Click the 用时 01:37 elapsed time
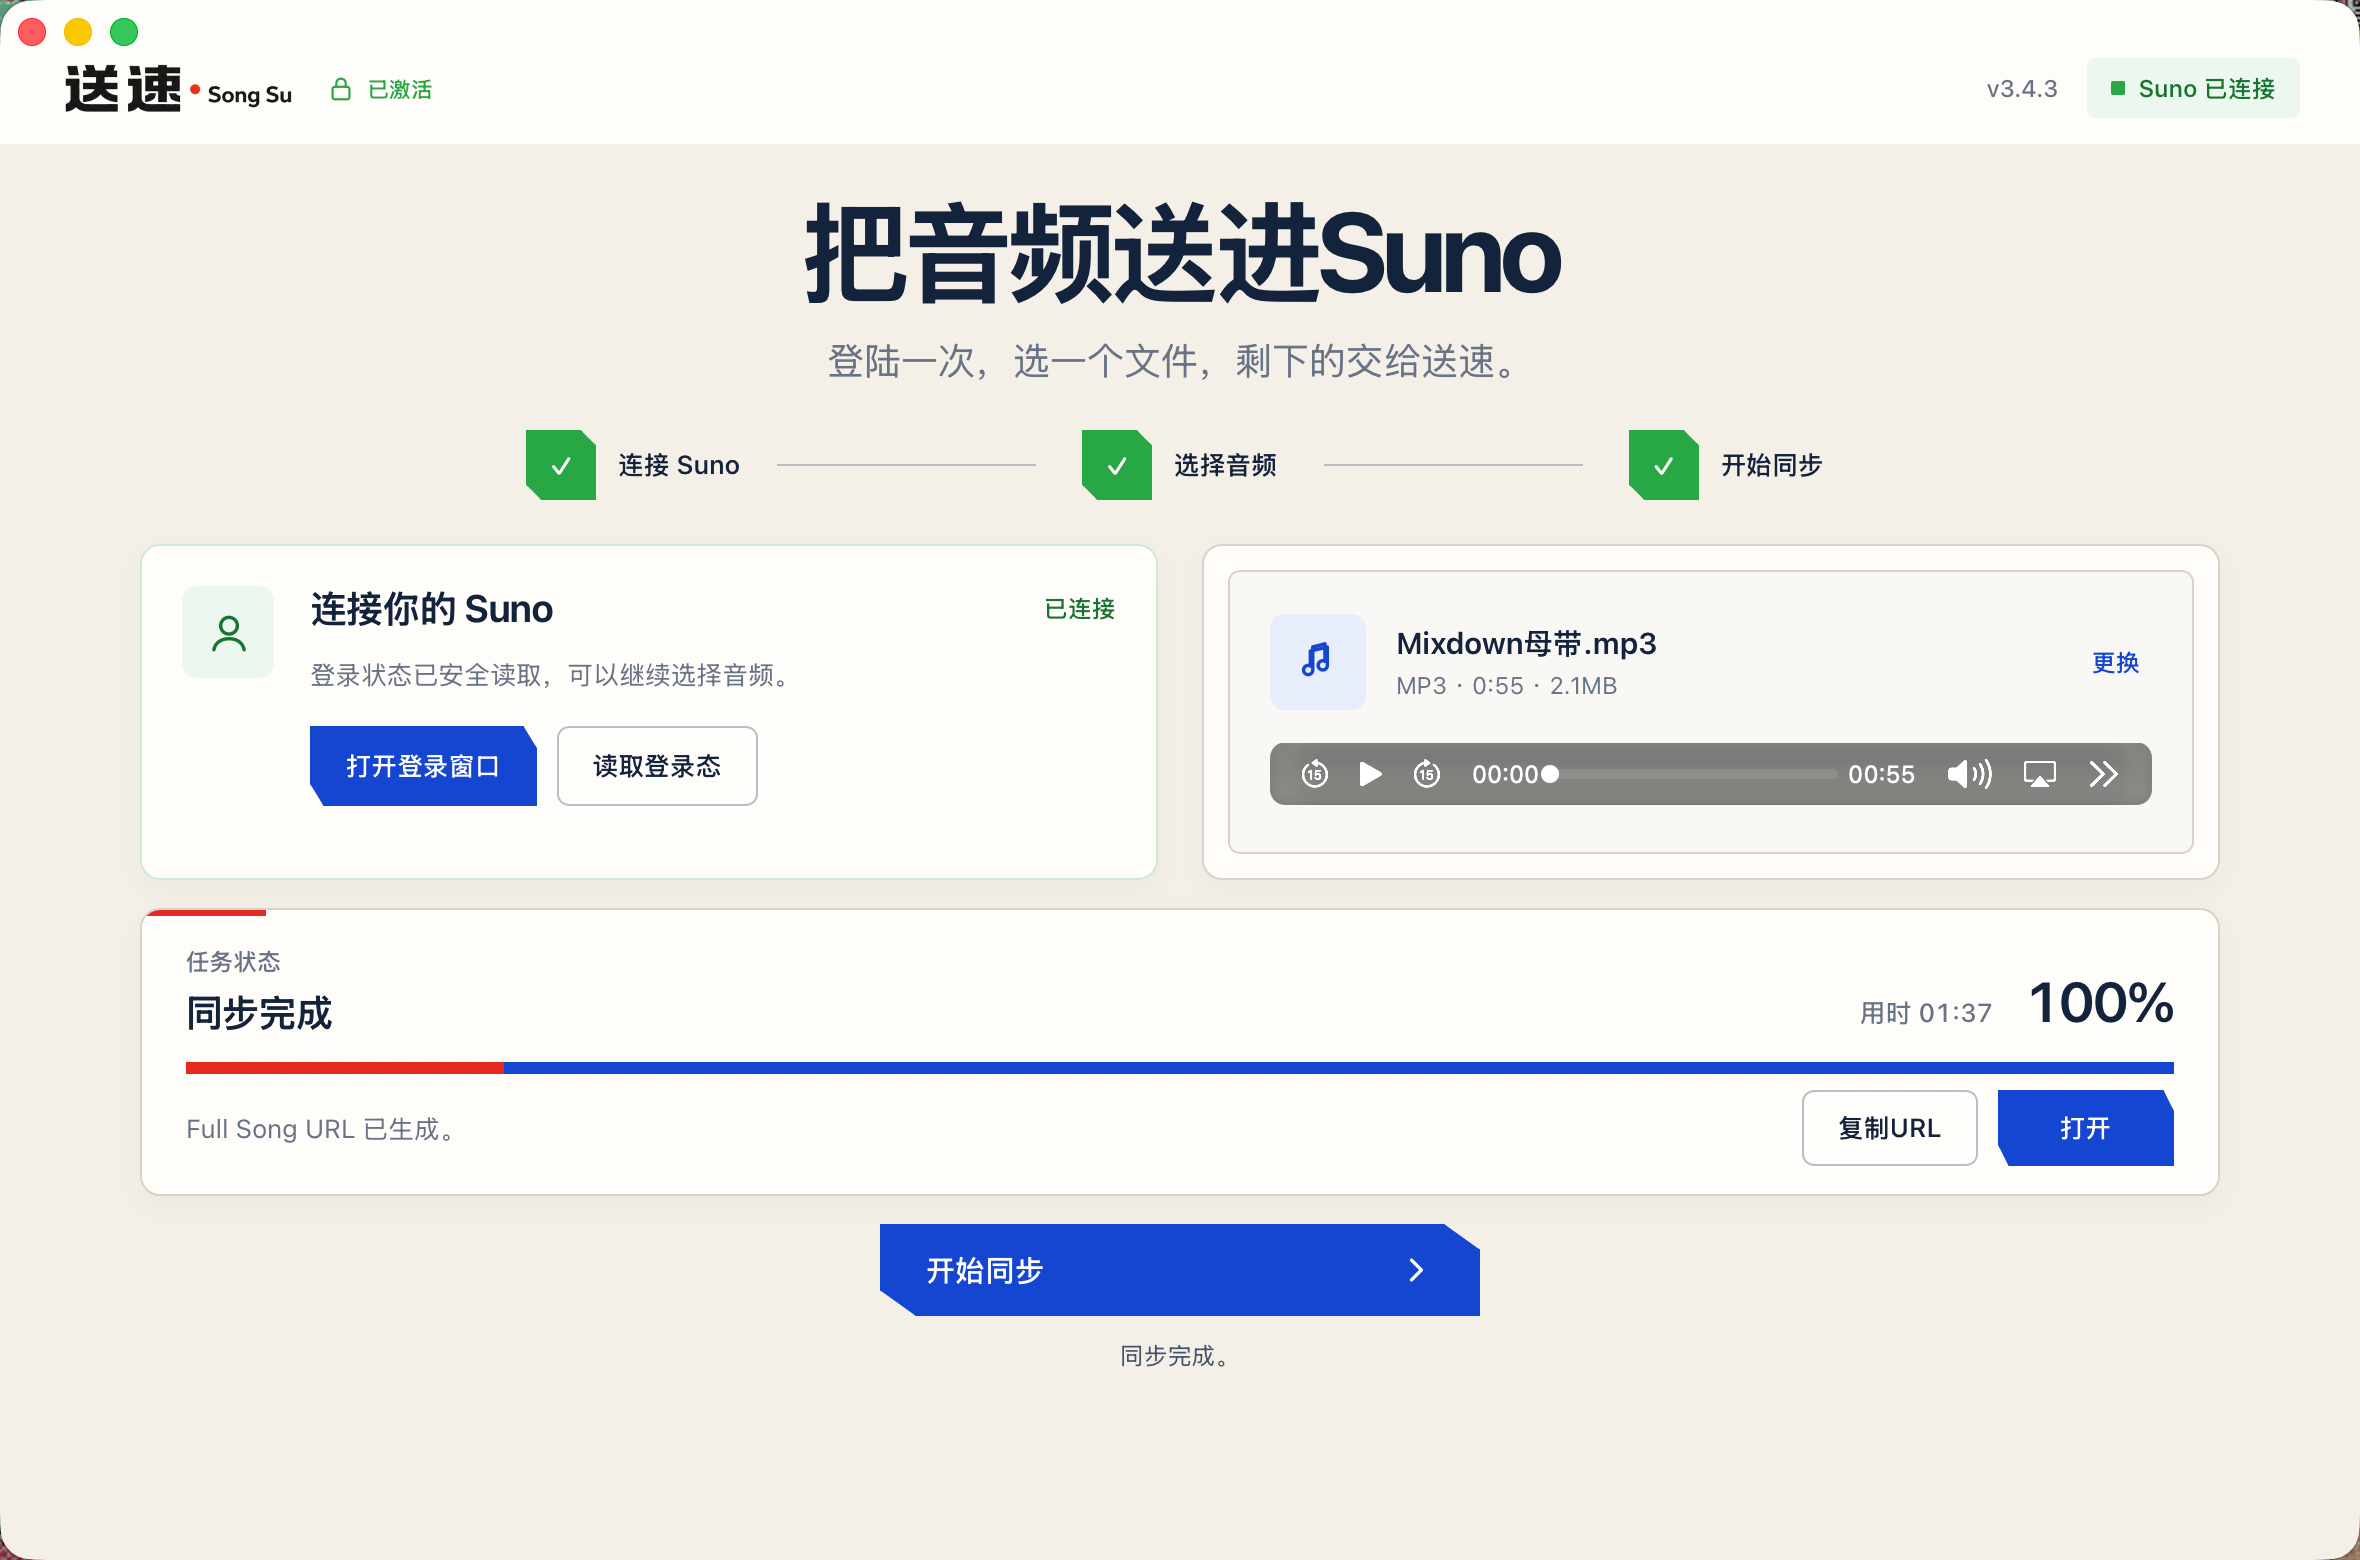 pyautogui.click(x=1926, y=1013)
